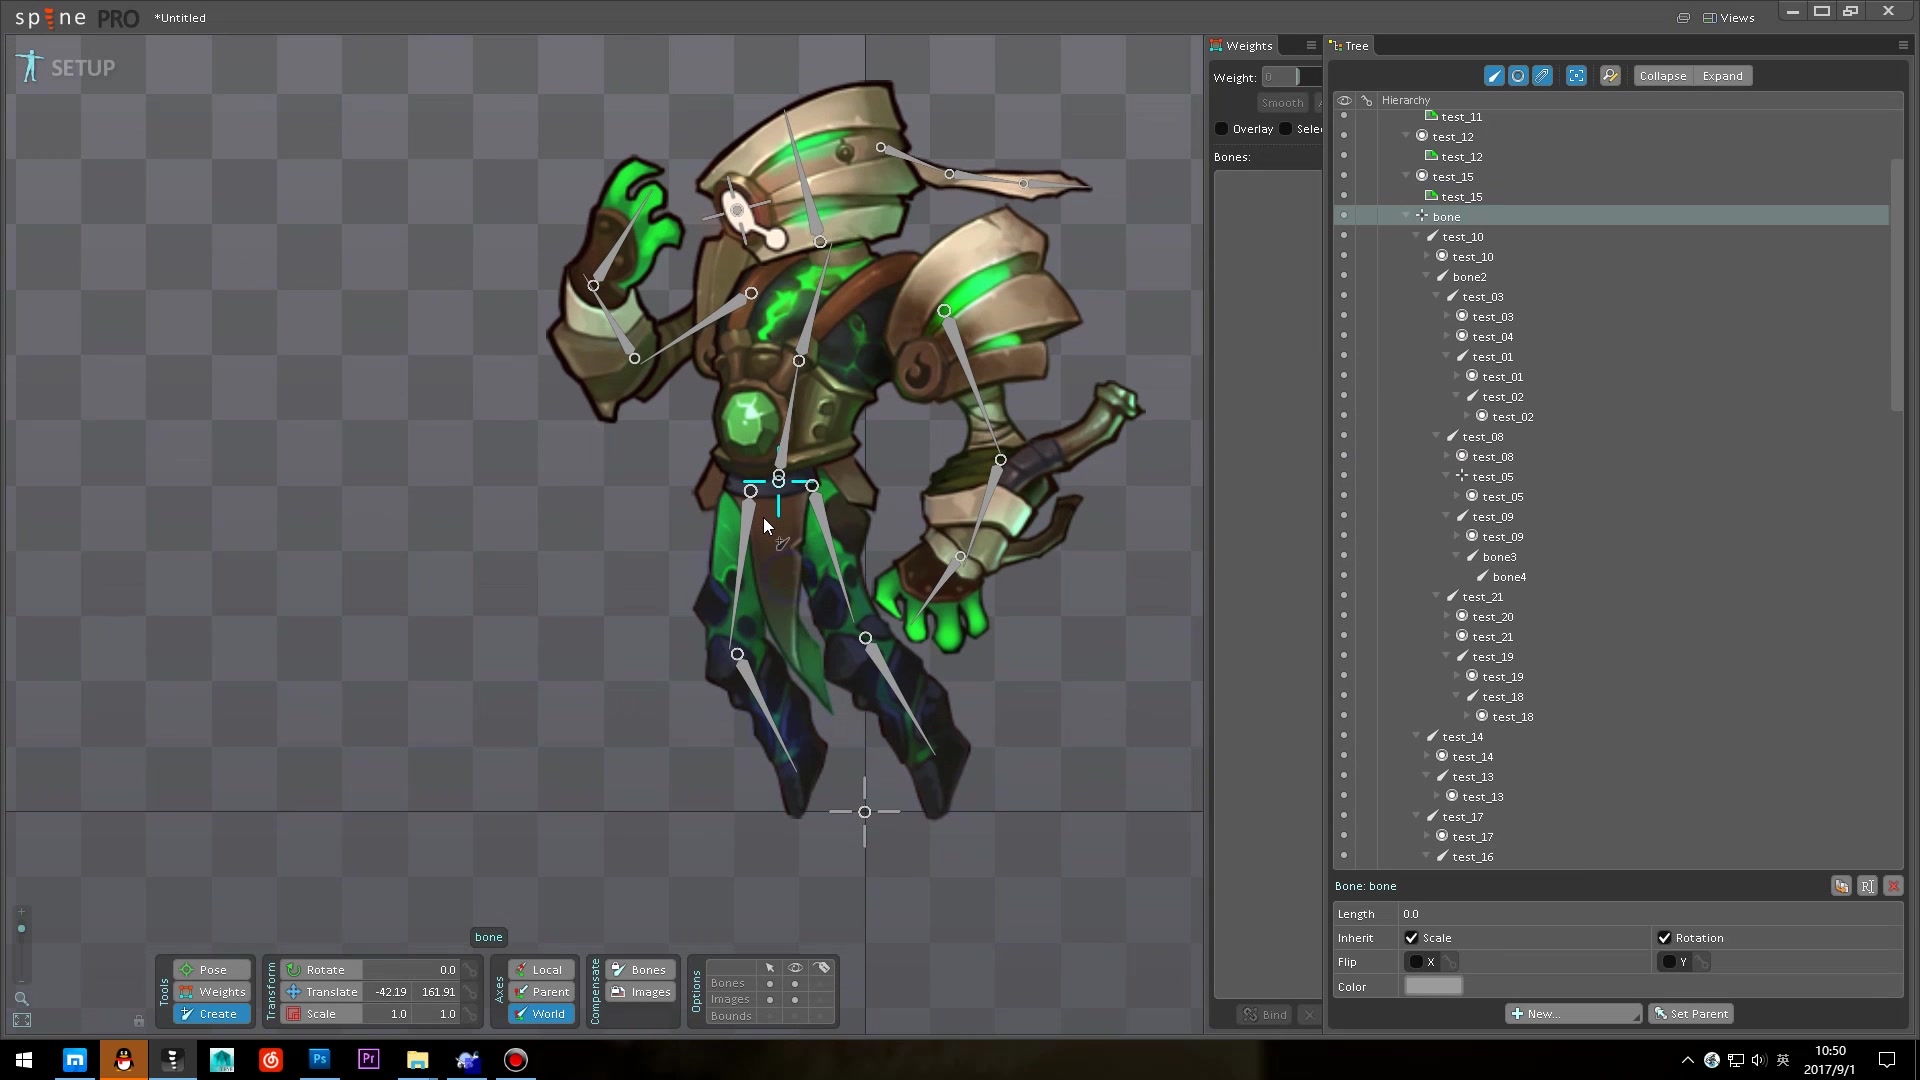
Task: Click the zoom magnifier icon left of viewport
Action: [x=21, y=998]
